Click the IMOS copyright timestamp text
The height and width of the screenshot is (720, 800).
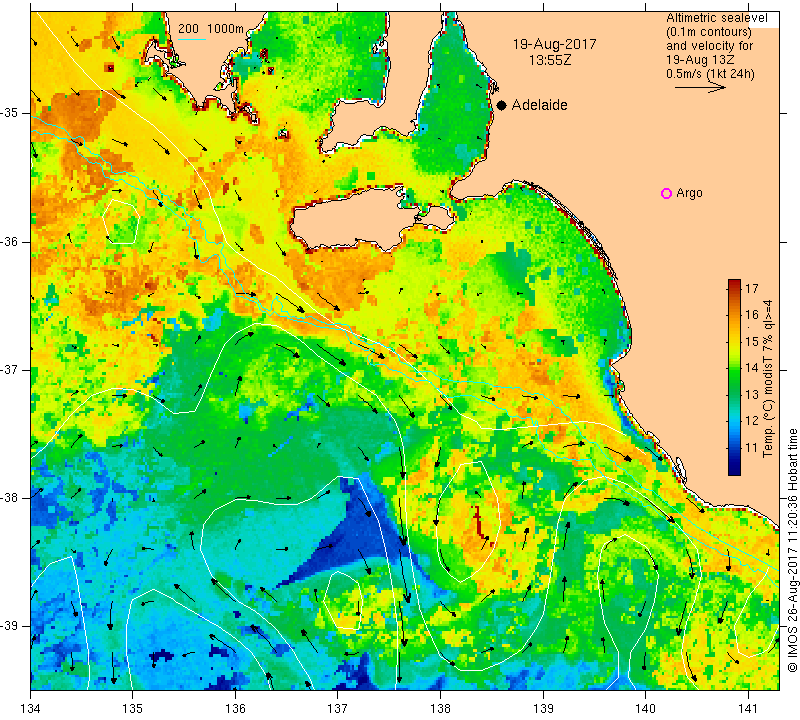point(792,550)
